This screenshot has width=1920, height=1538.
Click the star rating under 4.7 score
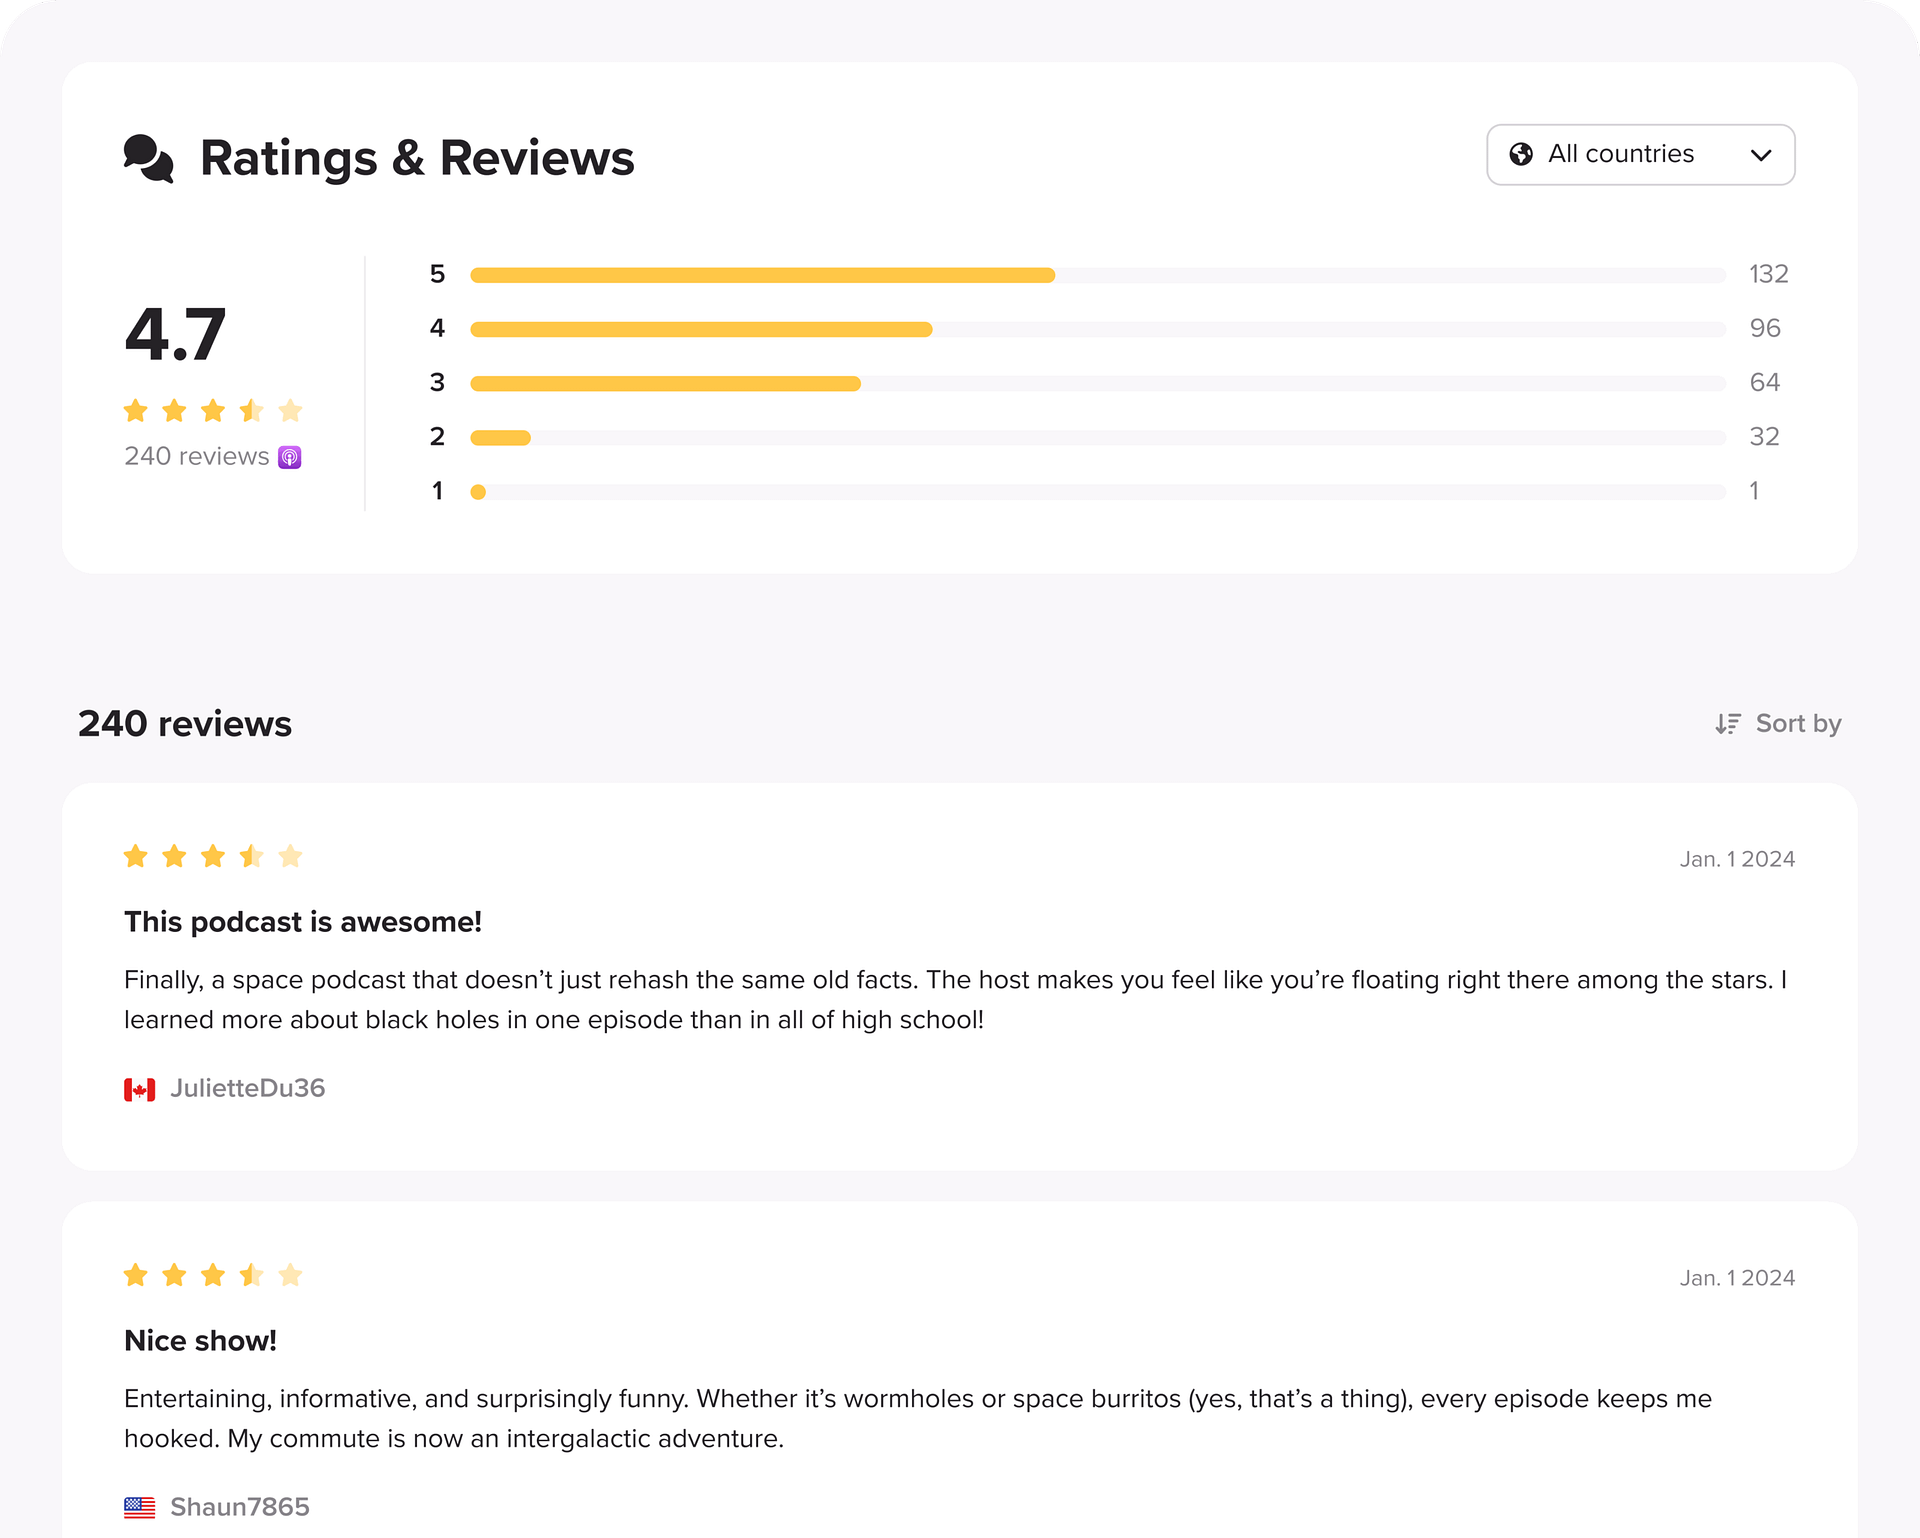[212, 411]
